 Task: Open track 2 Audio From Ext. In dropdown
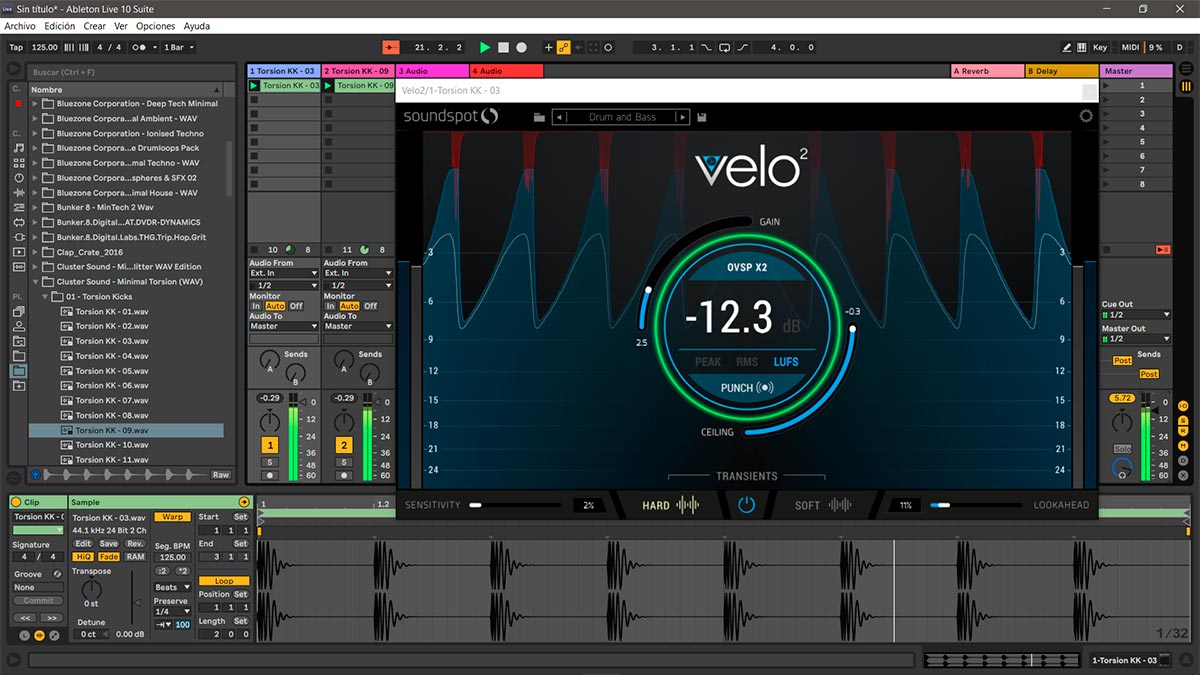point(357,273)
